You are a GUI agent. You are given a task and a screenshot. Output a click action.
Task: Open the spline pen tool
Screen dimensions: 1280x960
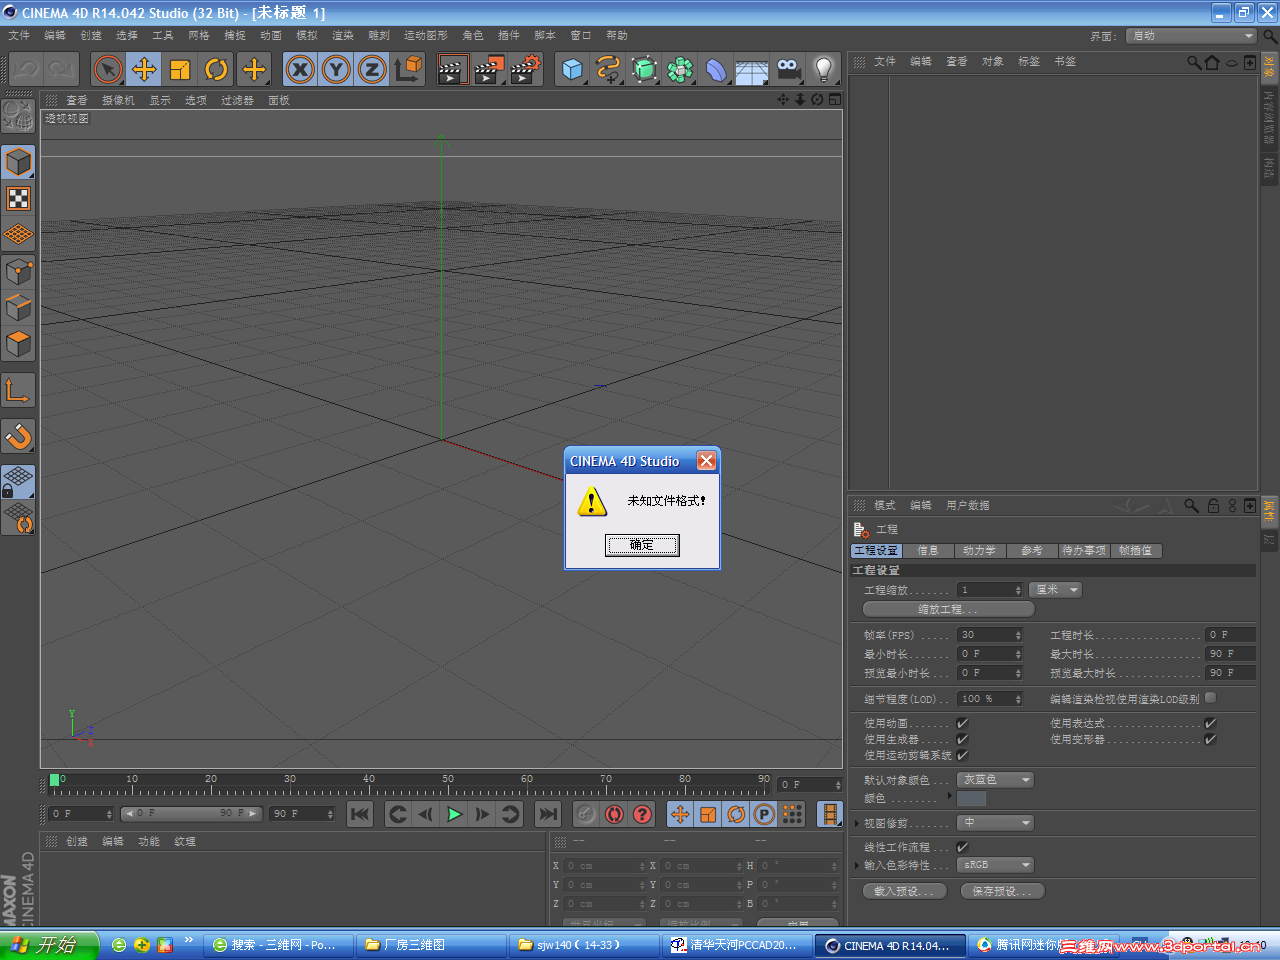(608, 69)
